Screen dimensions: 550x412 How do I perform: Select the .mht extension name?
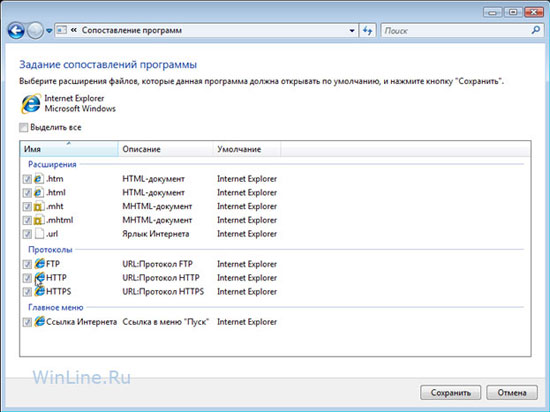click(x=55, y=206)
